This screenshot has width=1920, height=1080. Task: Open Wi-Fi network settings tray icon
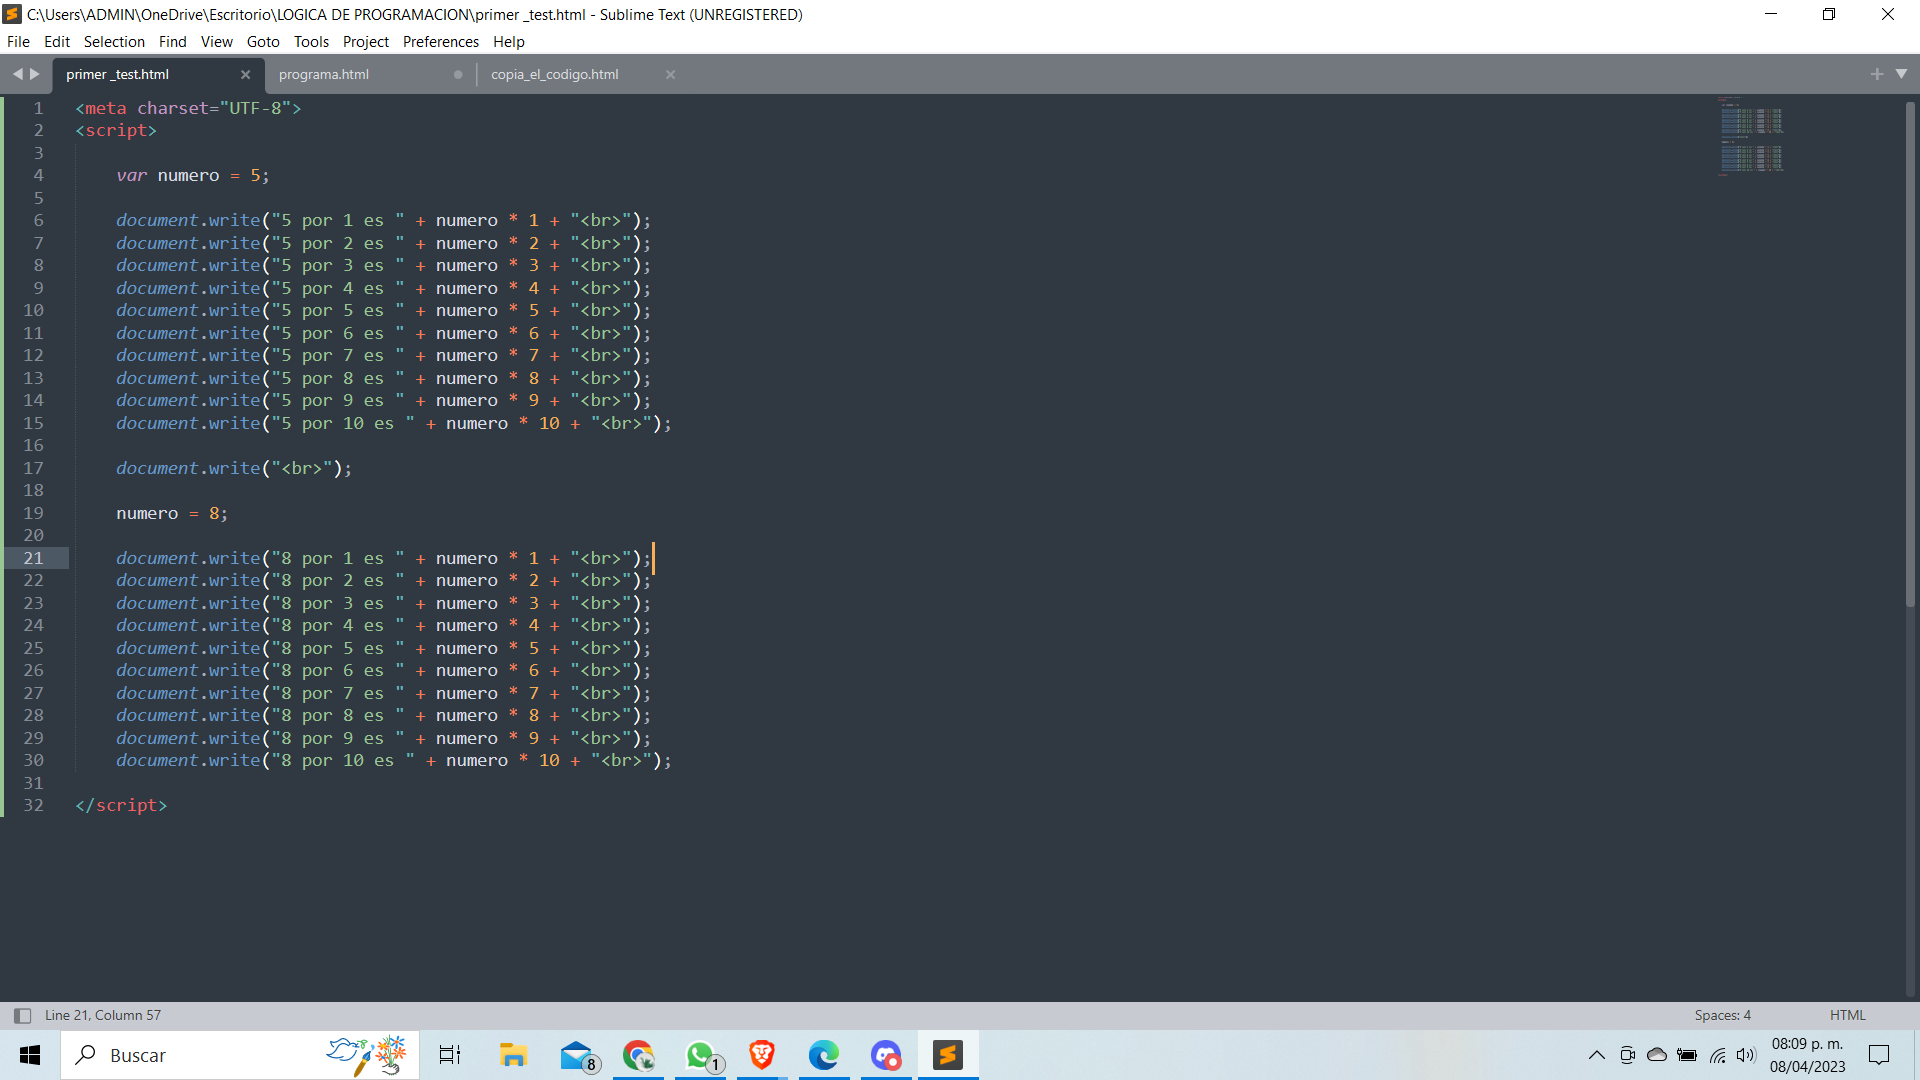coord(1717,1056)
